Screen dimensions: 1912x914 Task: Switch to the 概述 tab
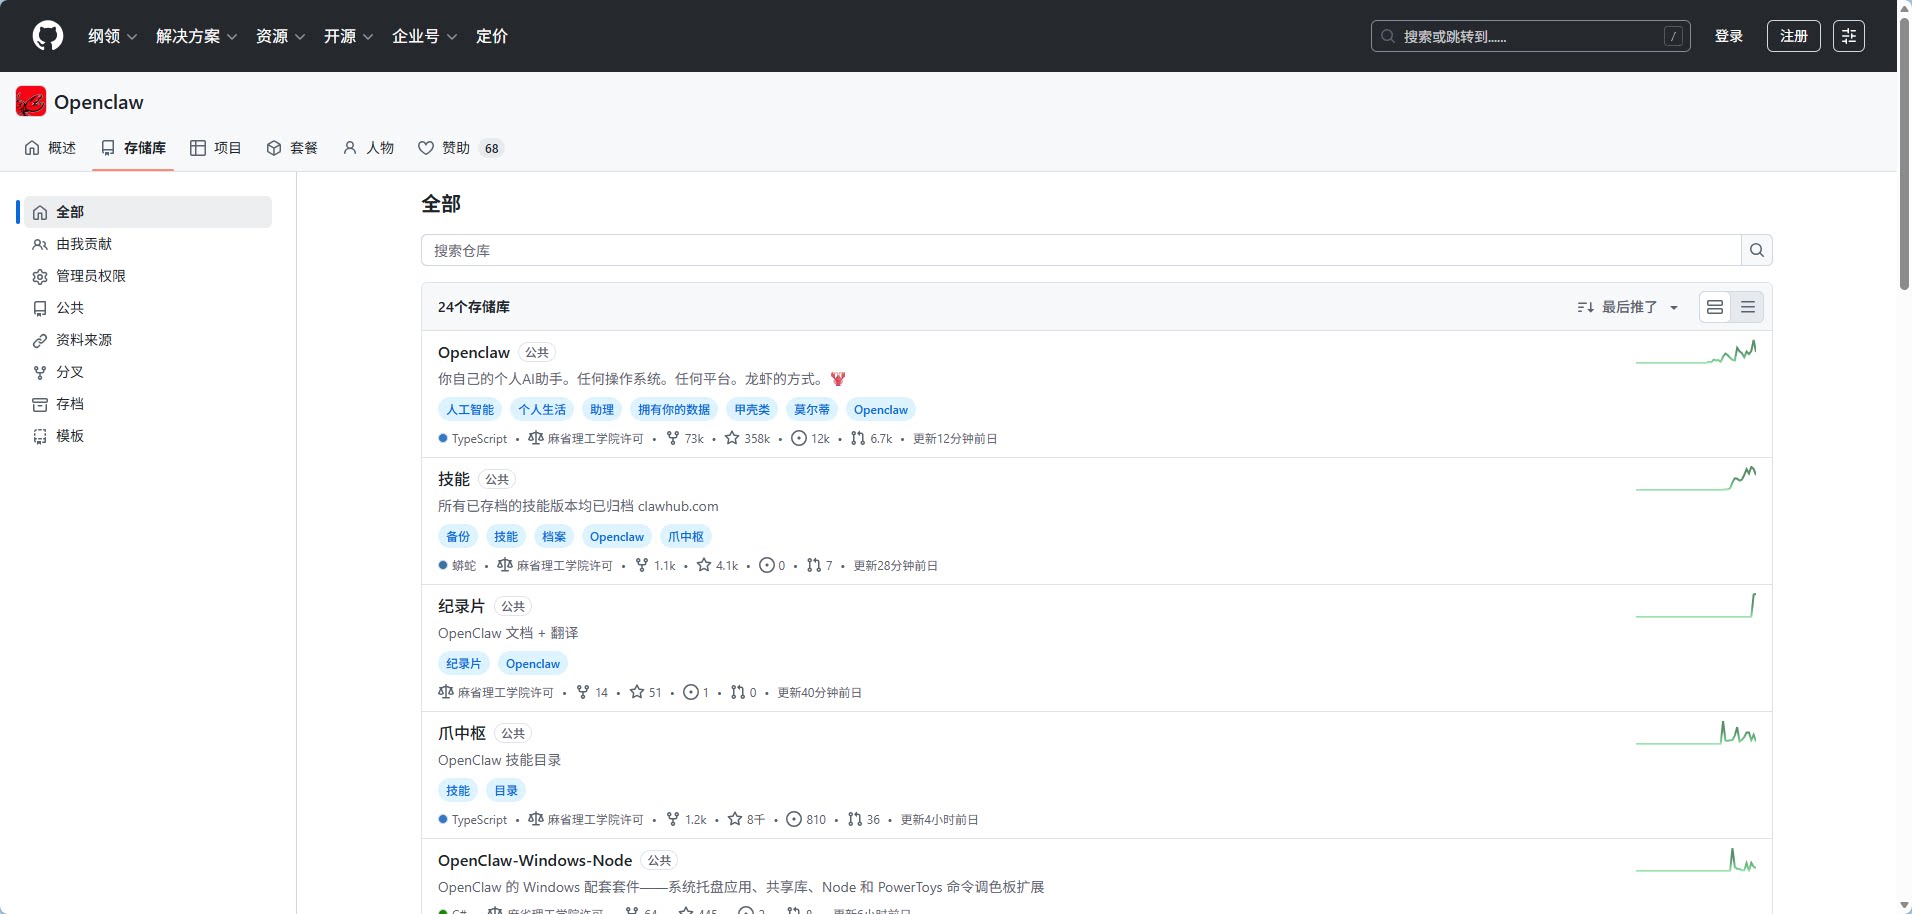50,148
